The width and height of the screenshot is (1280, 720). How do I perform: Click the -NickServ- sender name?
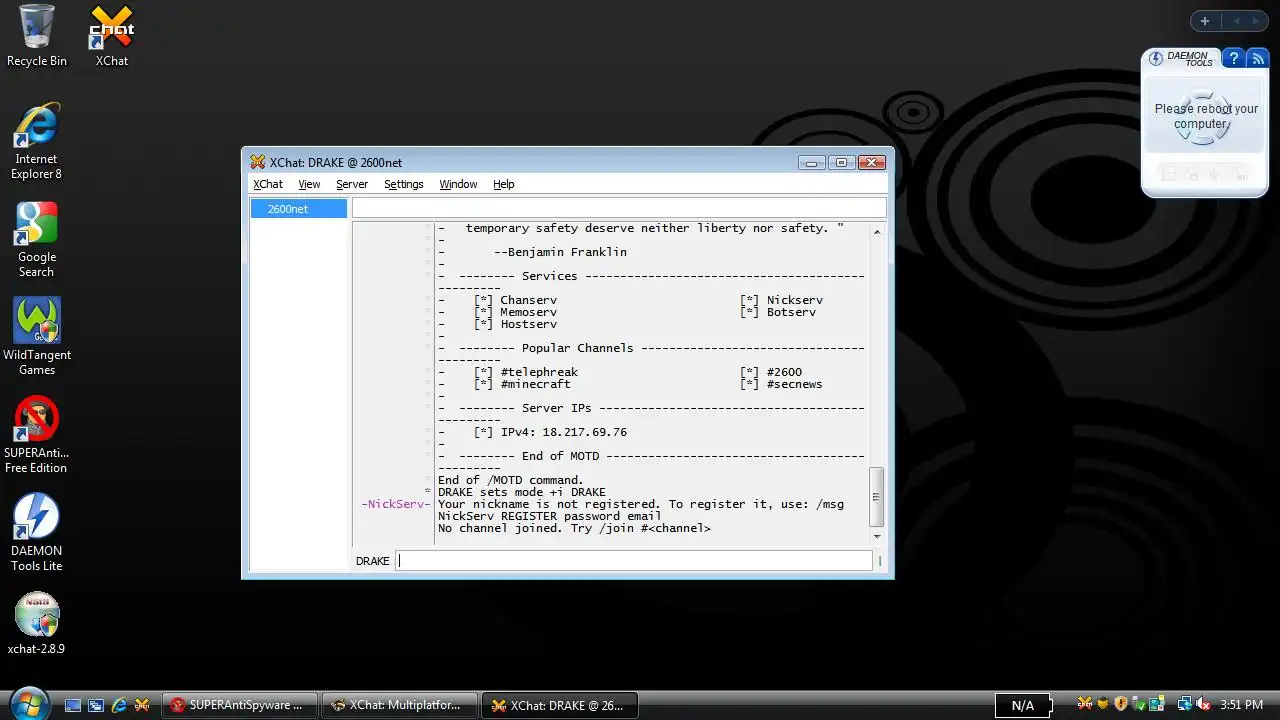395,504
